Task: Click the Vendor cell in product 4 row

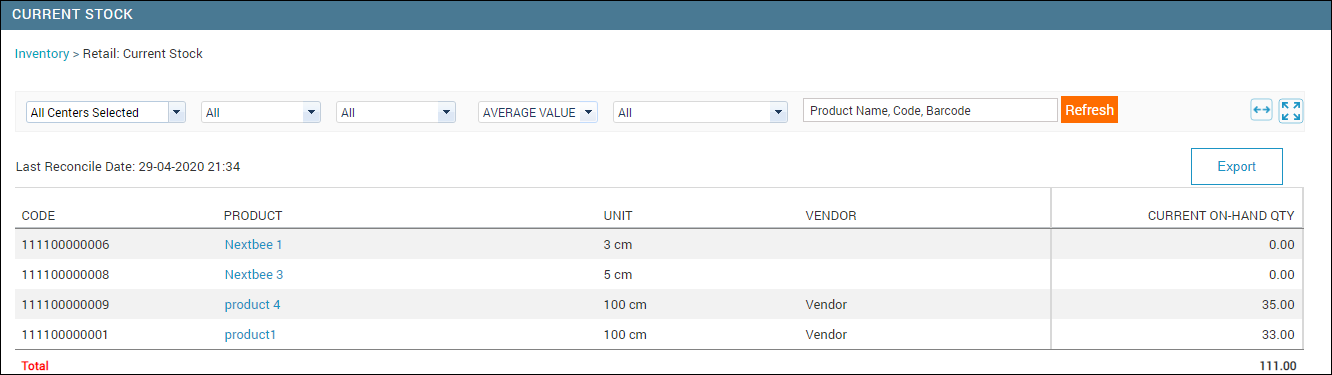Action: pyautogui.click(x=826, y=304)
